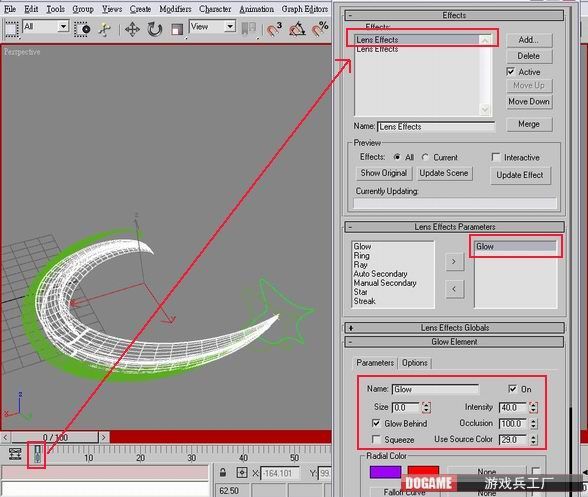Toggle the Angle Snap icon
The width and height of the screenshot is (588, 497).
[297, 29]
